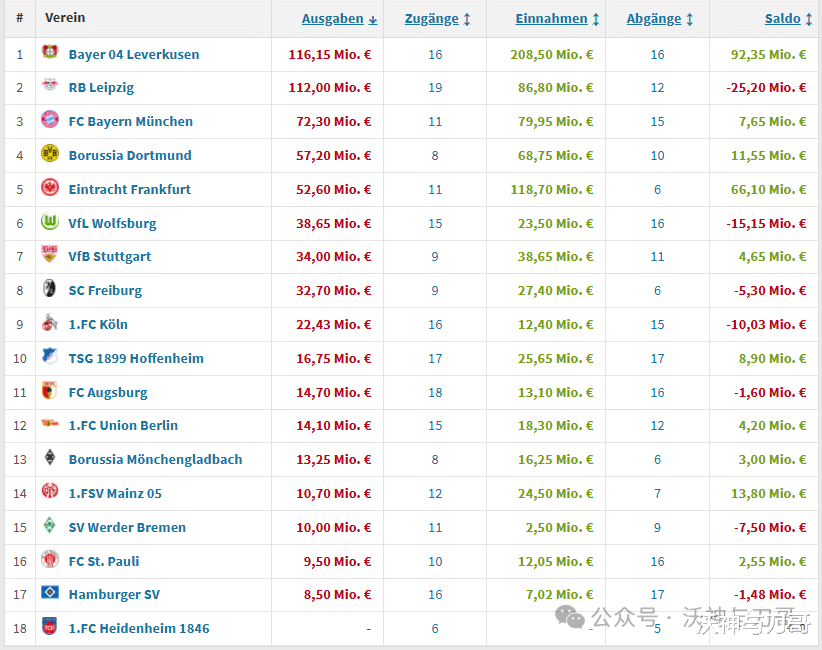
Task: Click the VfB Stuttgart crest icon
Action: [50, 254]
